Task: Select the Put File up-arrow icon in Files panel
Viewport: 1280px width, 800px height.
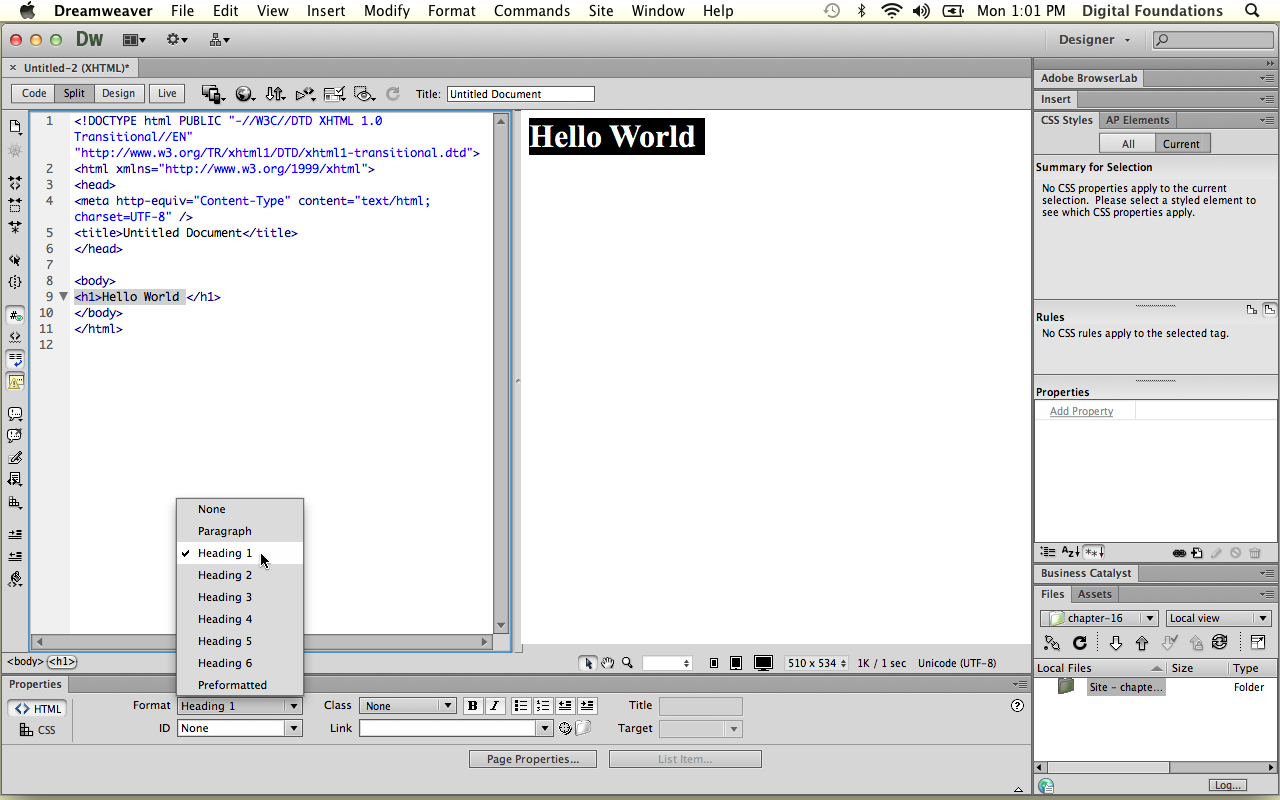Action: [1143, 643]
